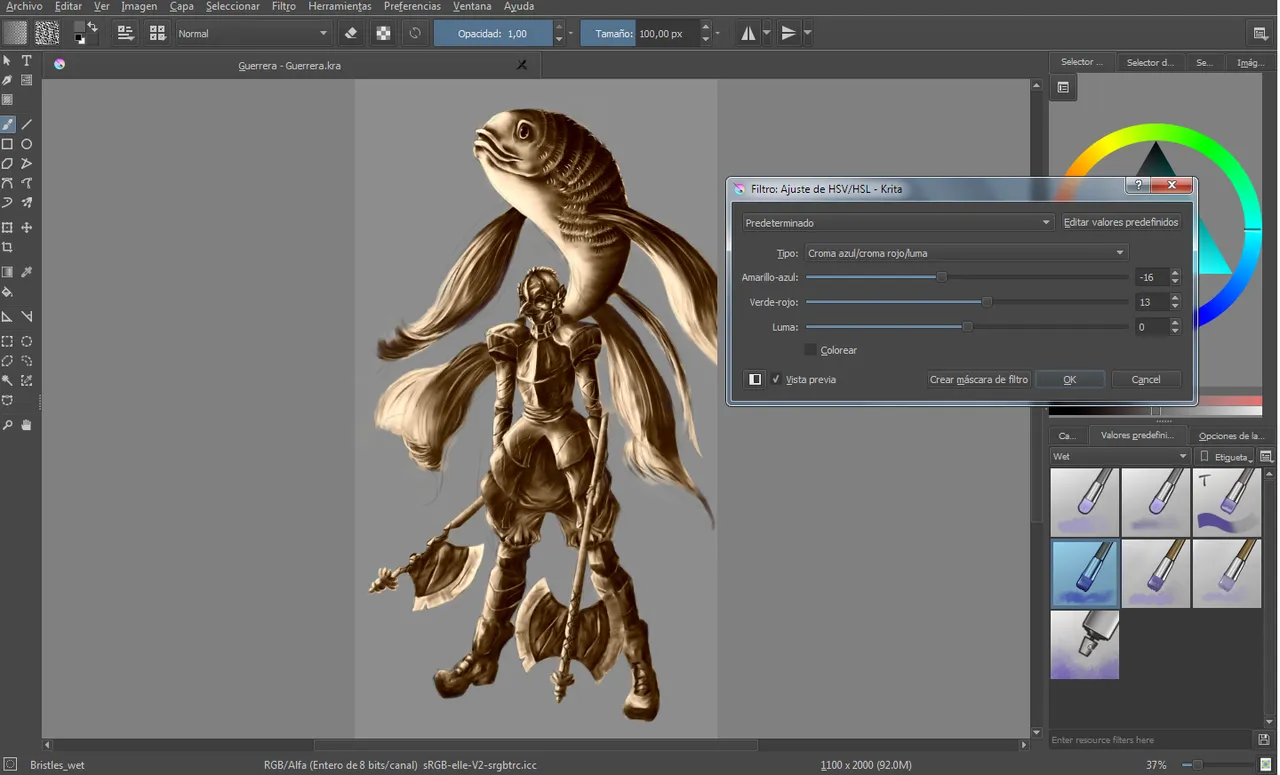
Task: Close the Guerrera.kra document tab
Action: point(521,65)
